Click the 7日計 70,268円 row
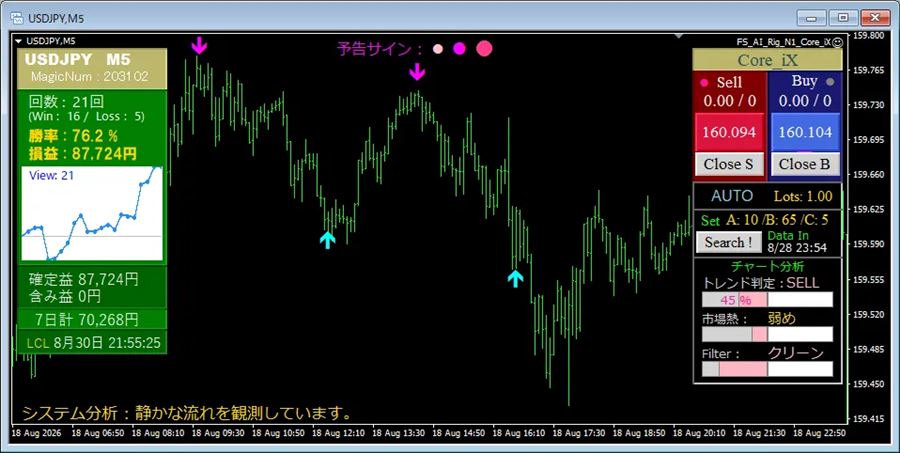The height and width of the screenshot is (453, 900). point(92,319)
